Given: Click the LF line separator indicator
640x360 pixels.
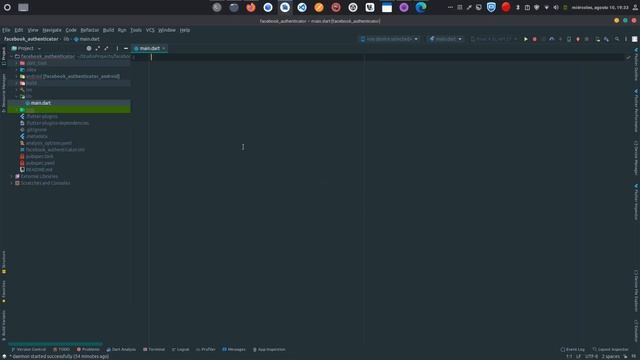Looking at the screenshot, I should [x=578, y=356].
